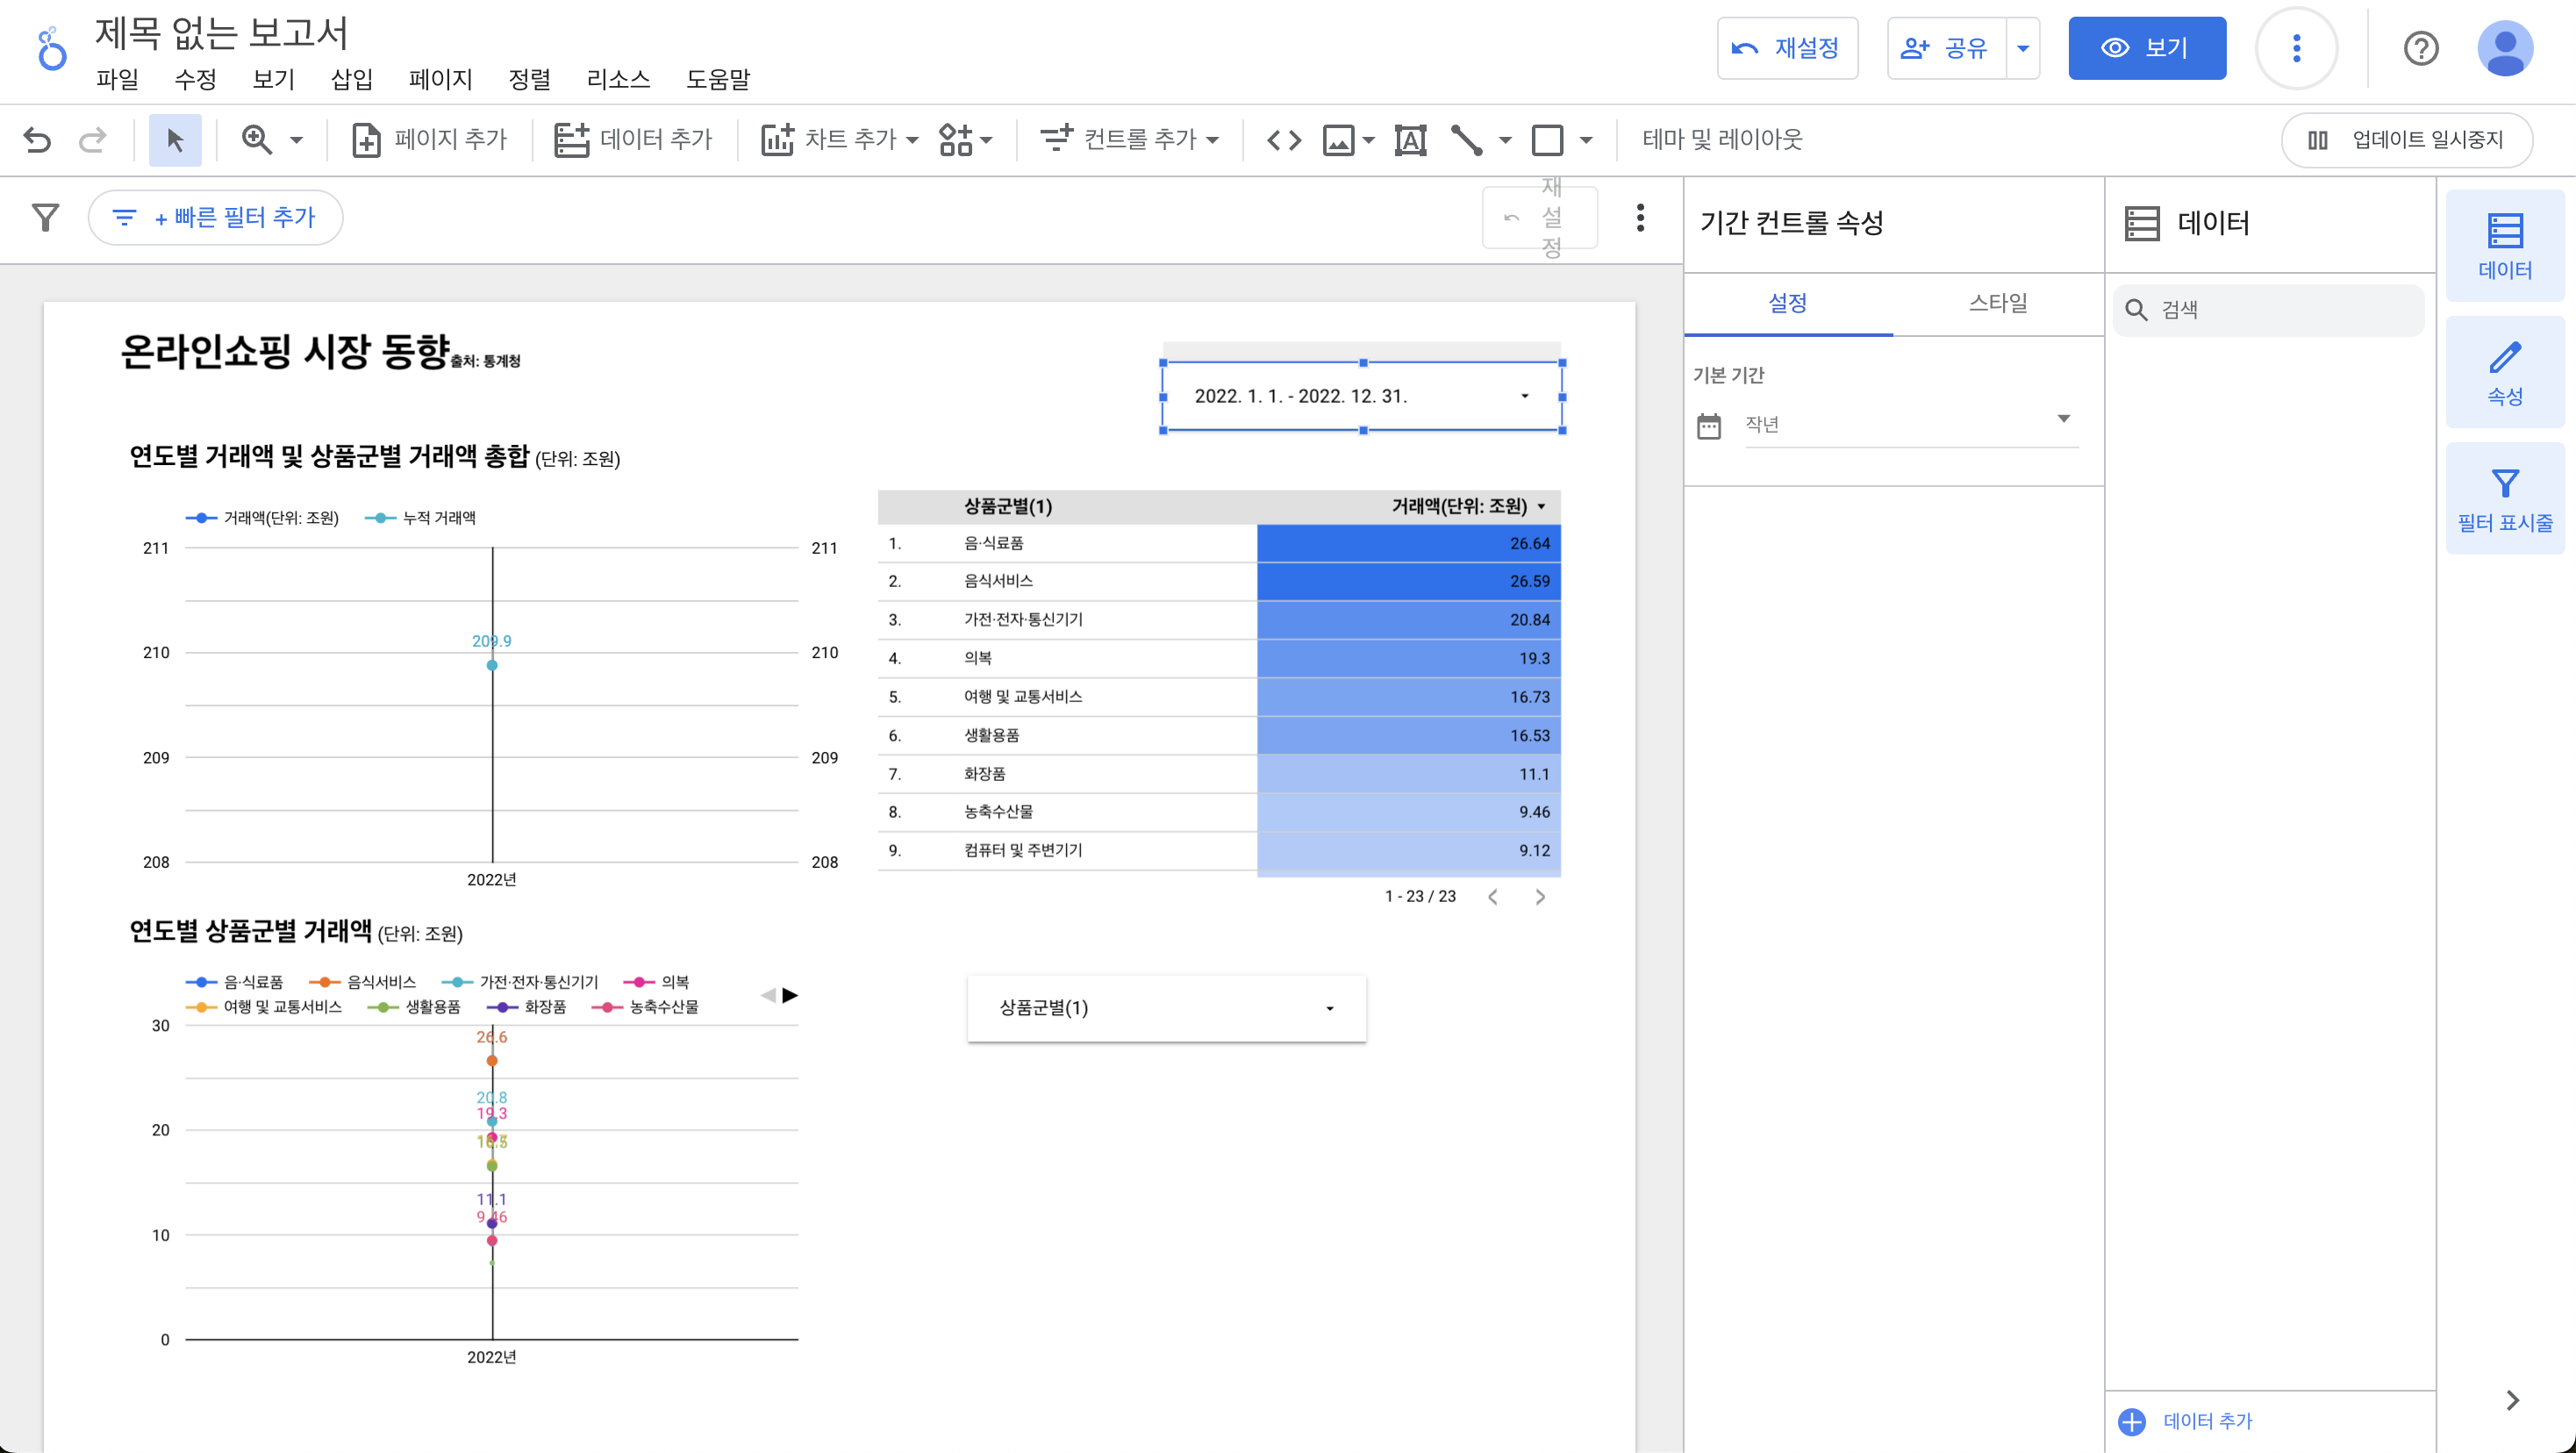
Task: Open the community visualizations icon
Action: 956,139
